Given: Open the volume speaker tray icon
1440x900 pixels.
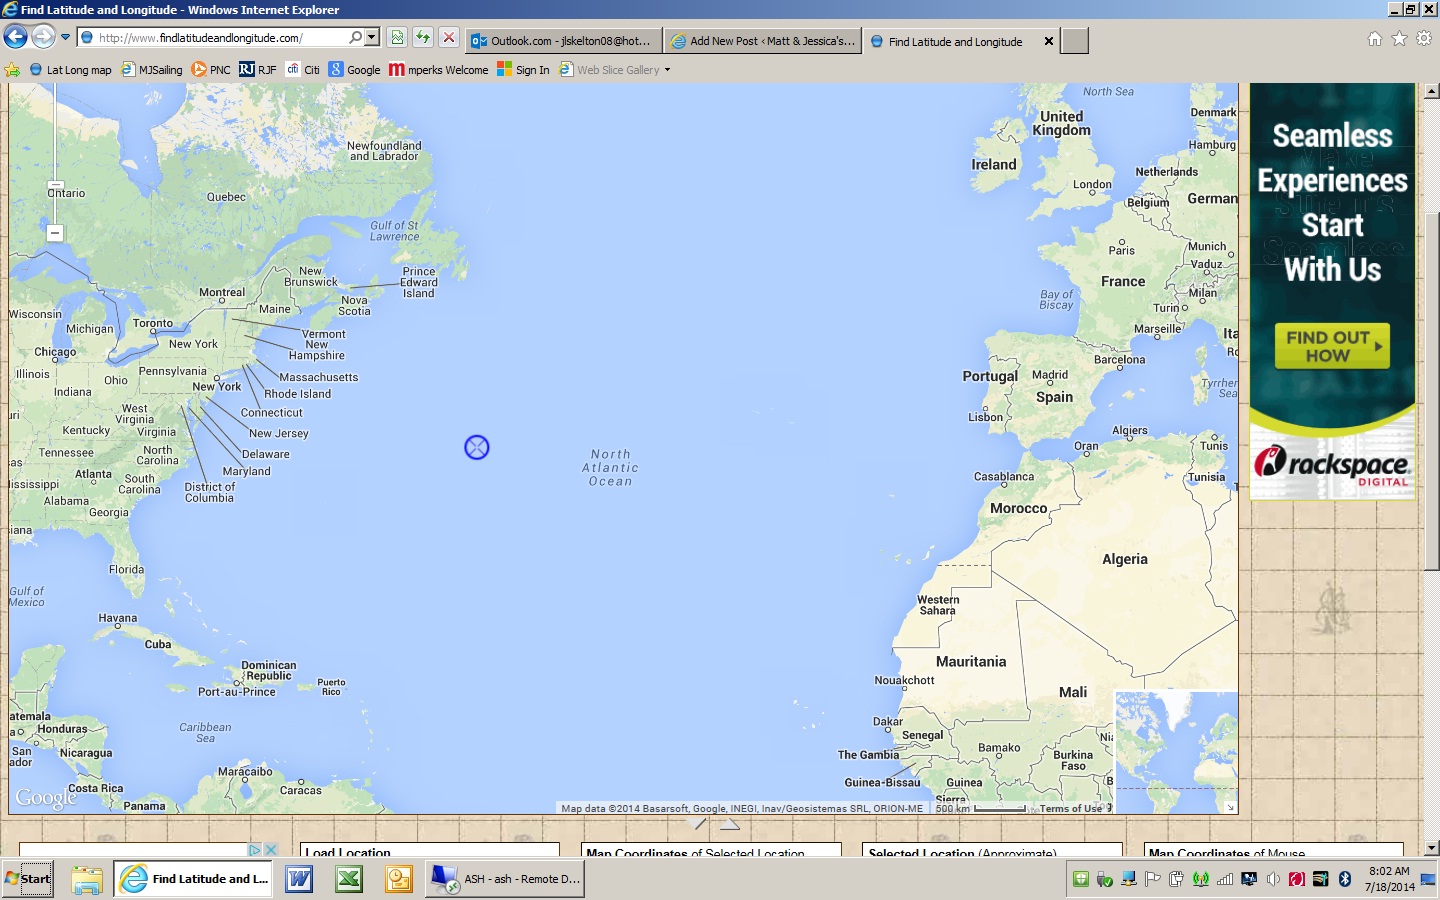Looking at the screenshot, I should pos(1273,879).
